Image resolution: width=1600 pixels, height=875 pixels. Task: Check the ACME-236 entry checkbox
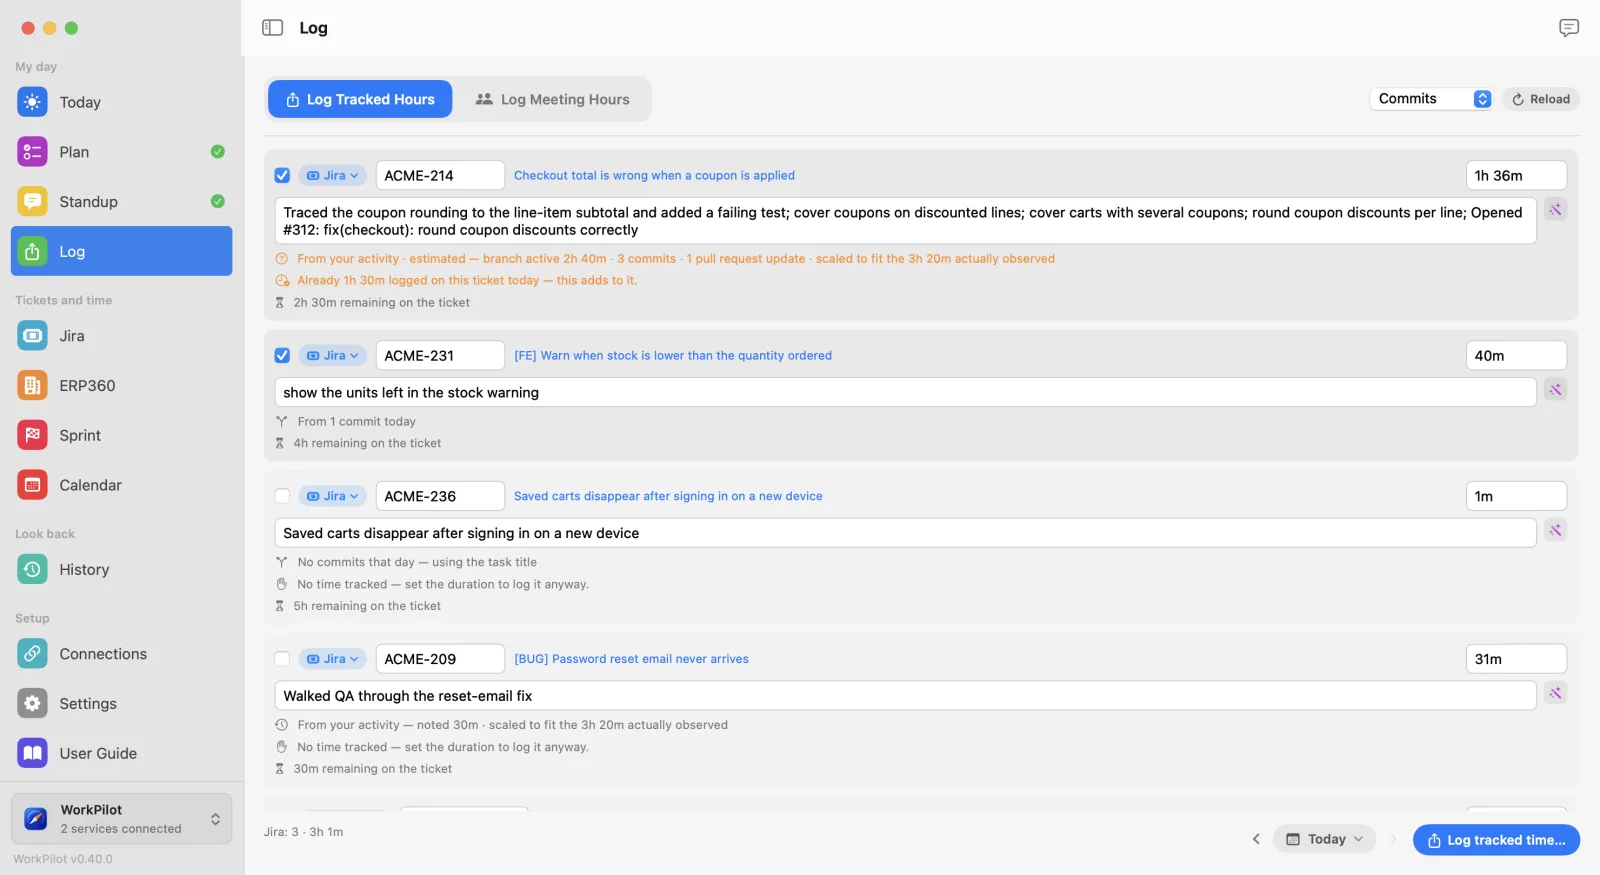(282, 496)
